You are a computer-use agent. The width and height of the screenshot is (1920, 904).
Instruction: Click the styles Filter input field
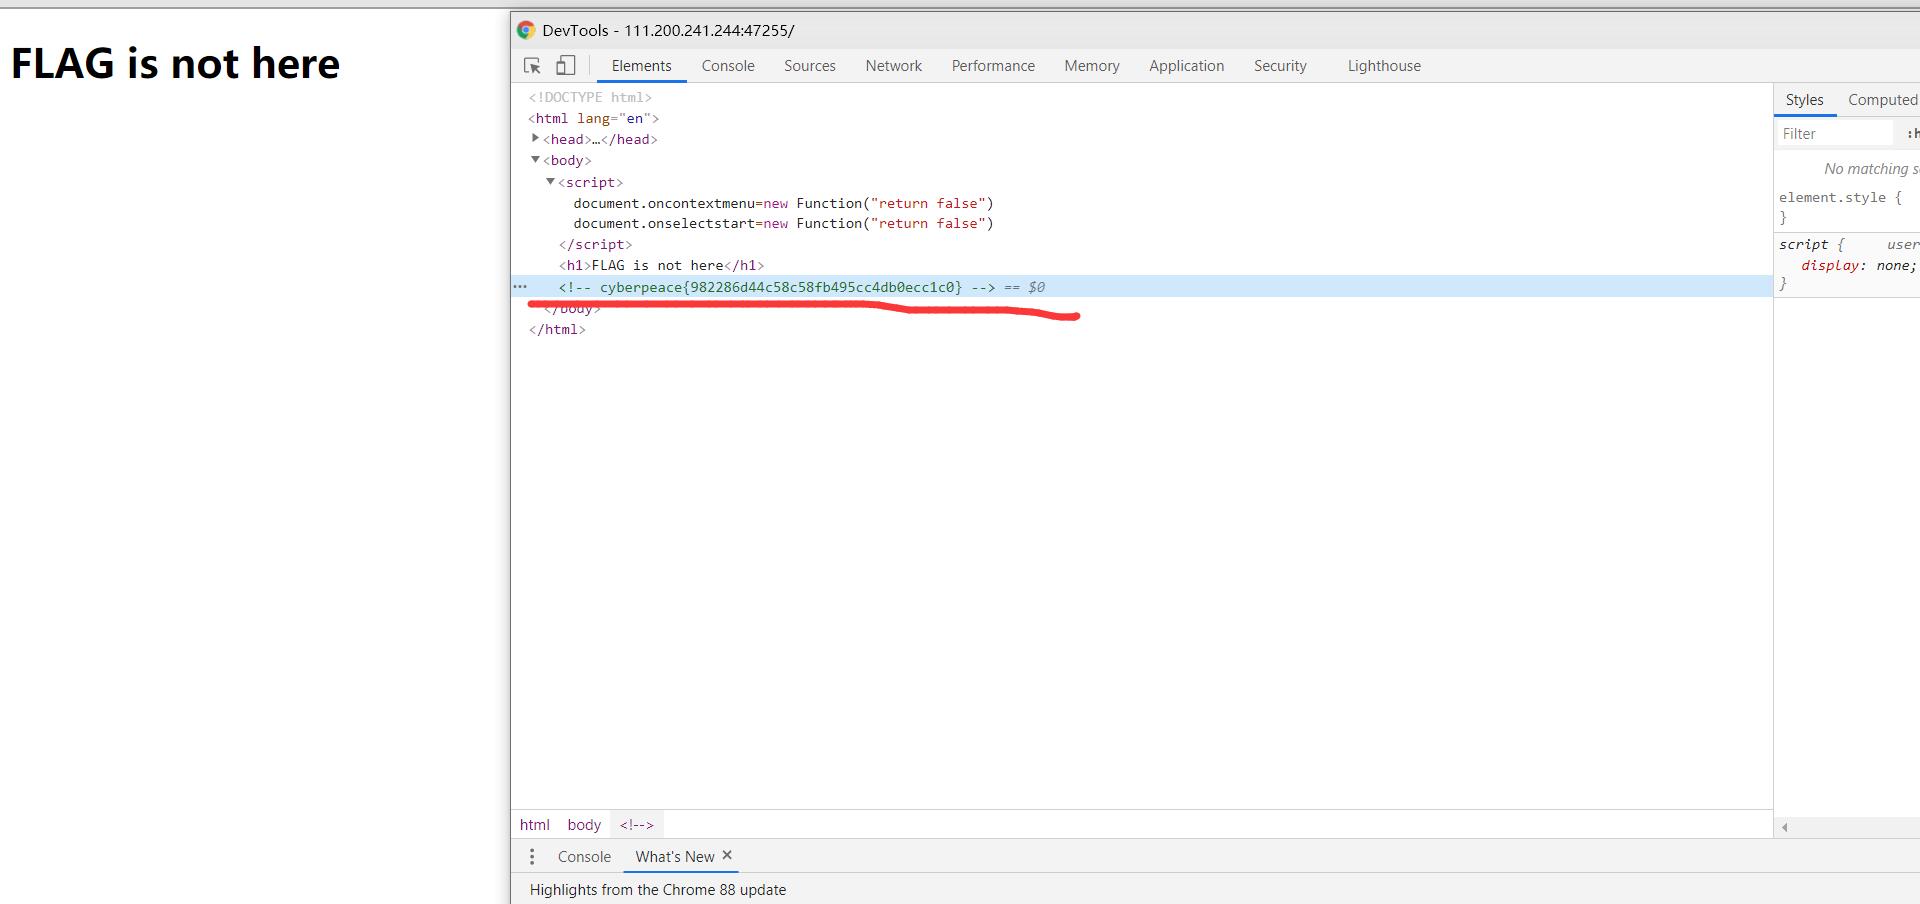click(1835, 133)
